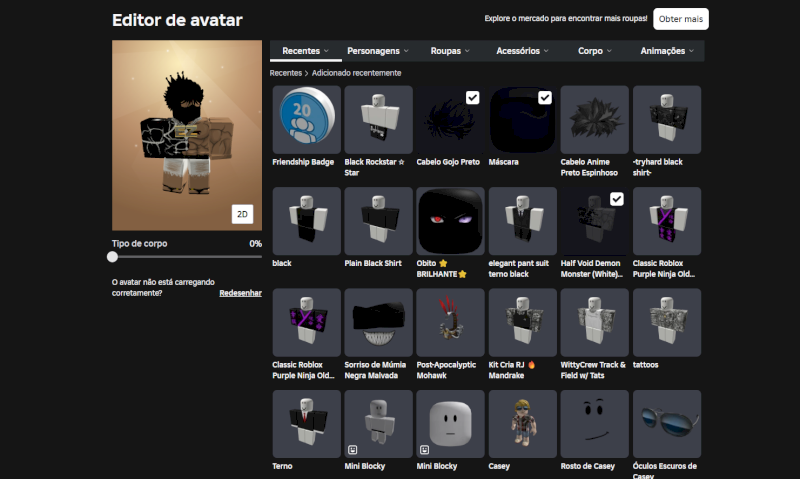Choose the Cabelo Anime Preto Espinhoso hair

point(594,119)
